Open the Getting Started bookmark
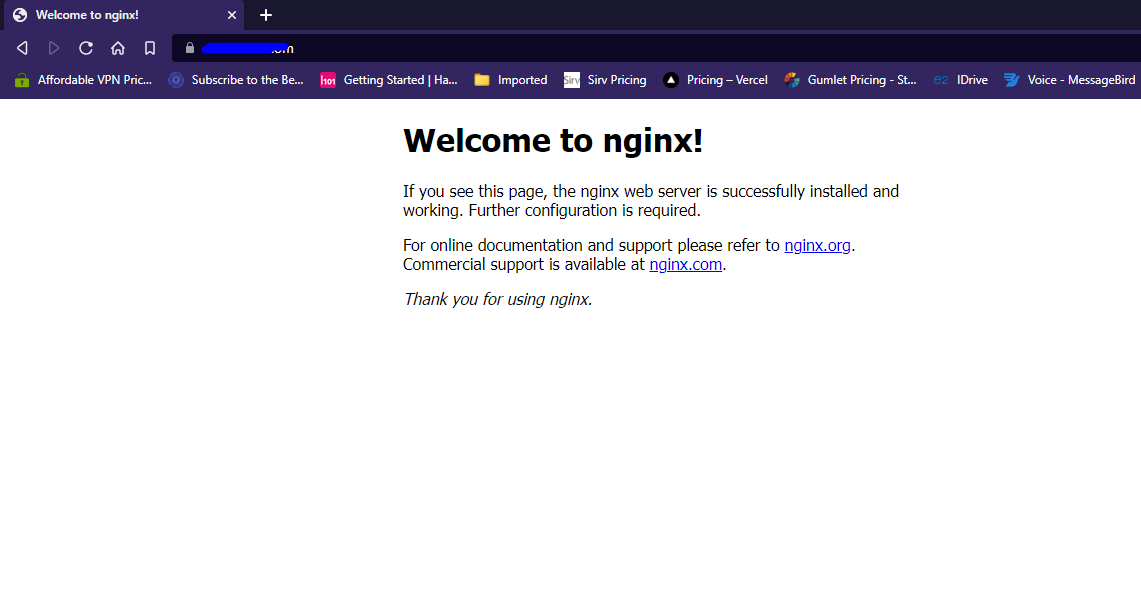Viewport: 1141px width, 601px height. click(x=389, y=80)
